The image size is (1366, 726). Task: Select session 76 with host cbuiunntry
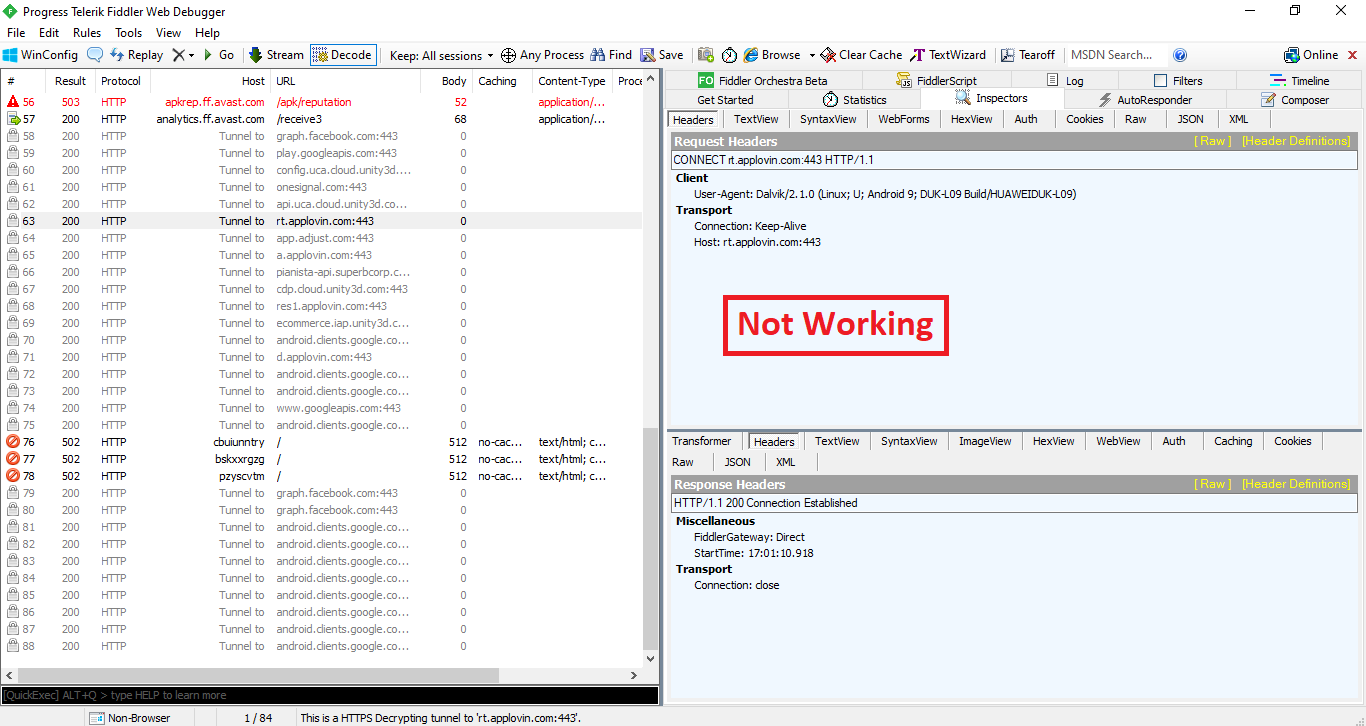[x=321, y=442]
